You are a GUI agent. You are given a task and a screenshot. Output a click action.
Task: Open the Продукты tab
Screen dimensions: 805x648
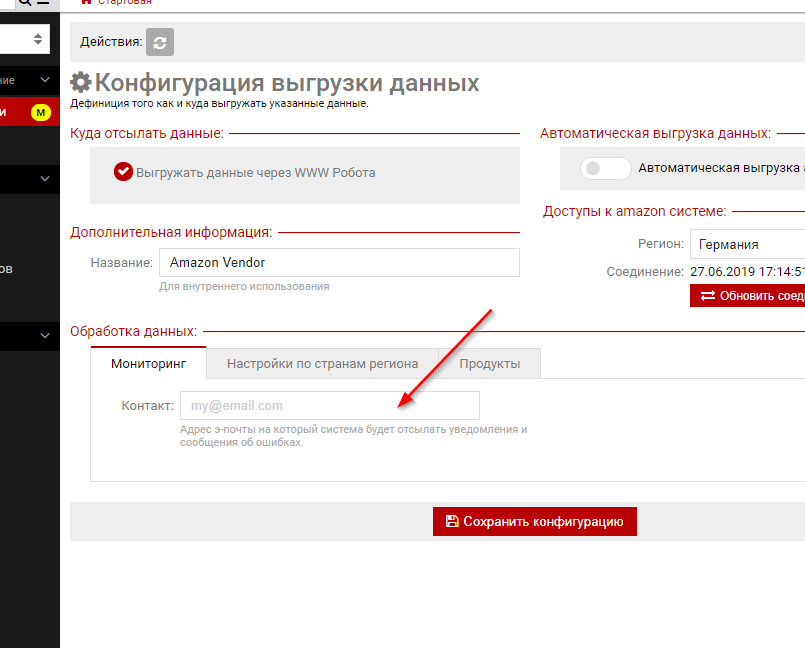[490, 363]
